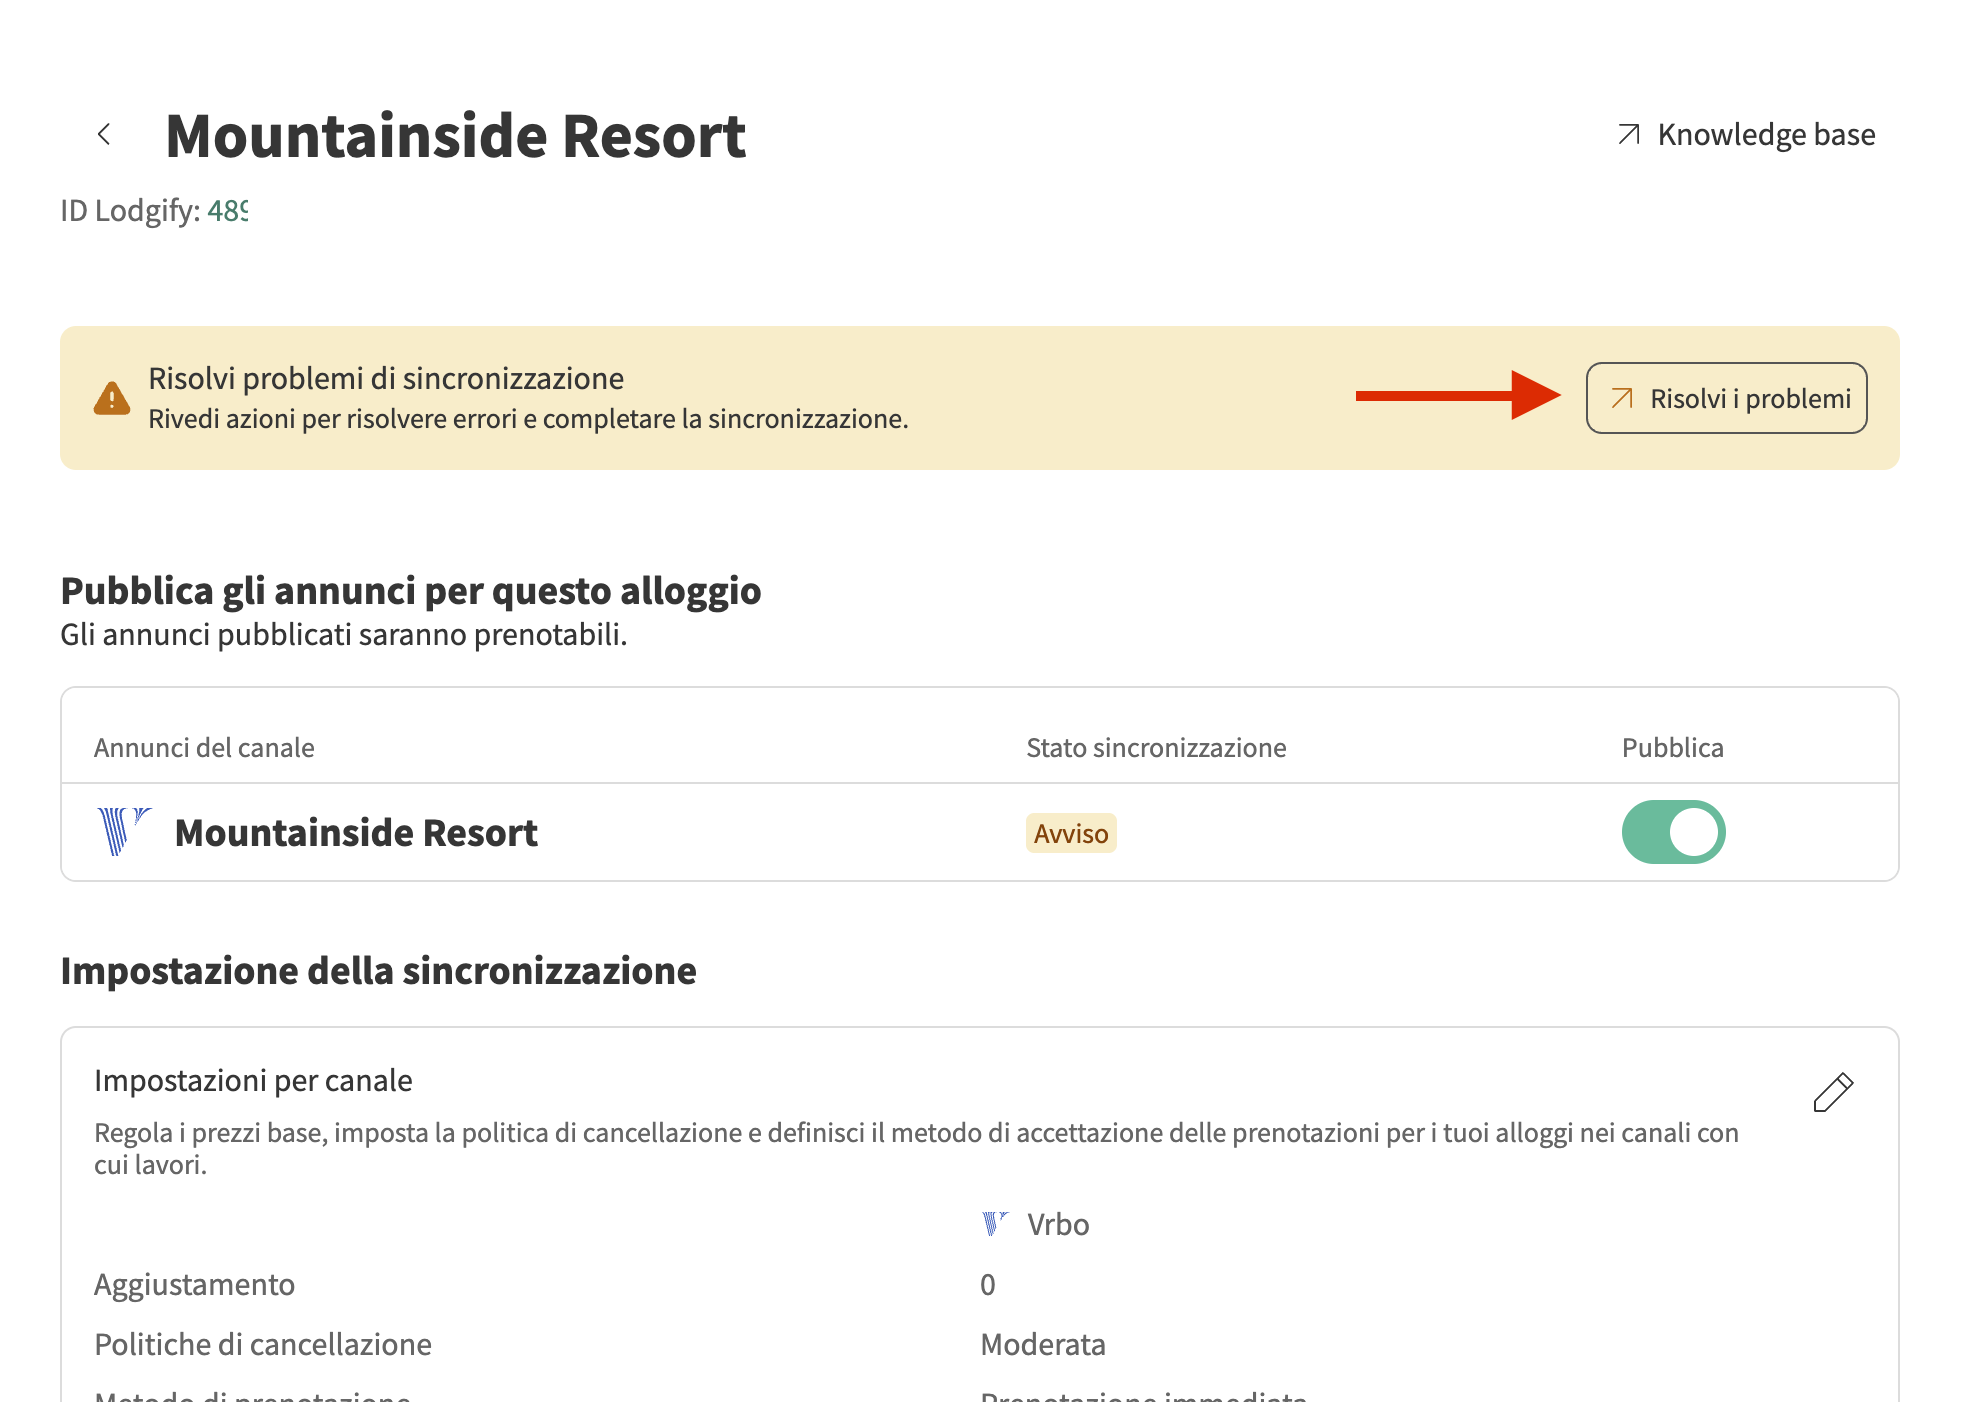Click the Risolvi i problemi button
Viewport: 1968px width, 1402px height.
[1726, 398]
